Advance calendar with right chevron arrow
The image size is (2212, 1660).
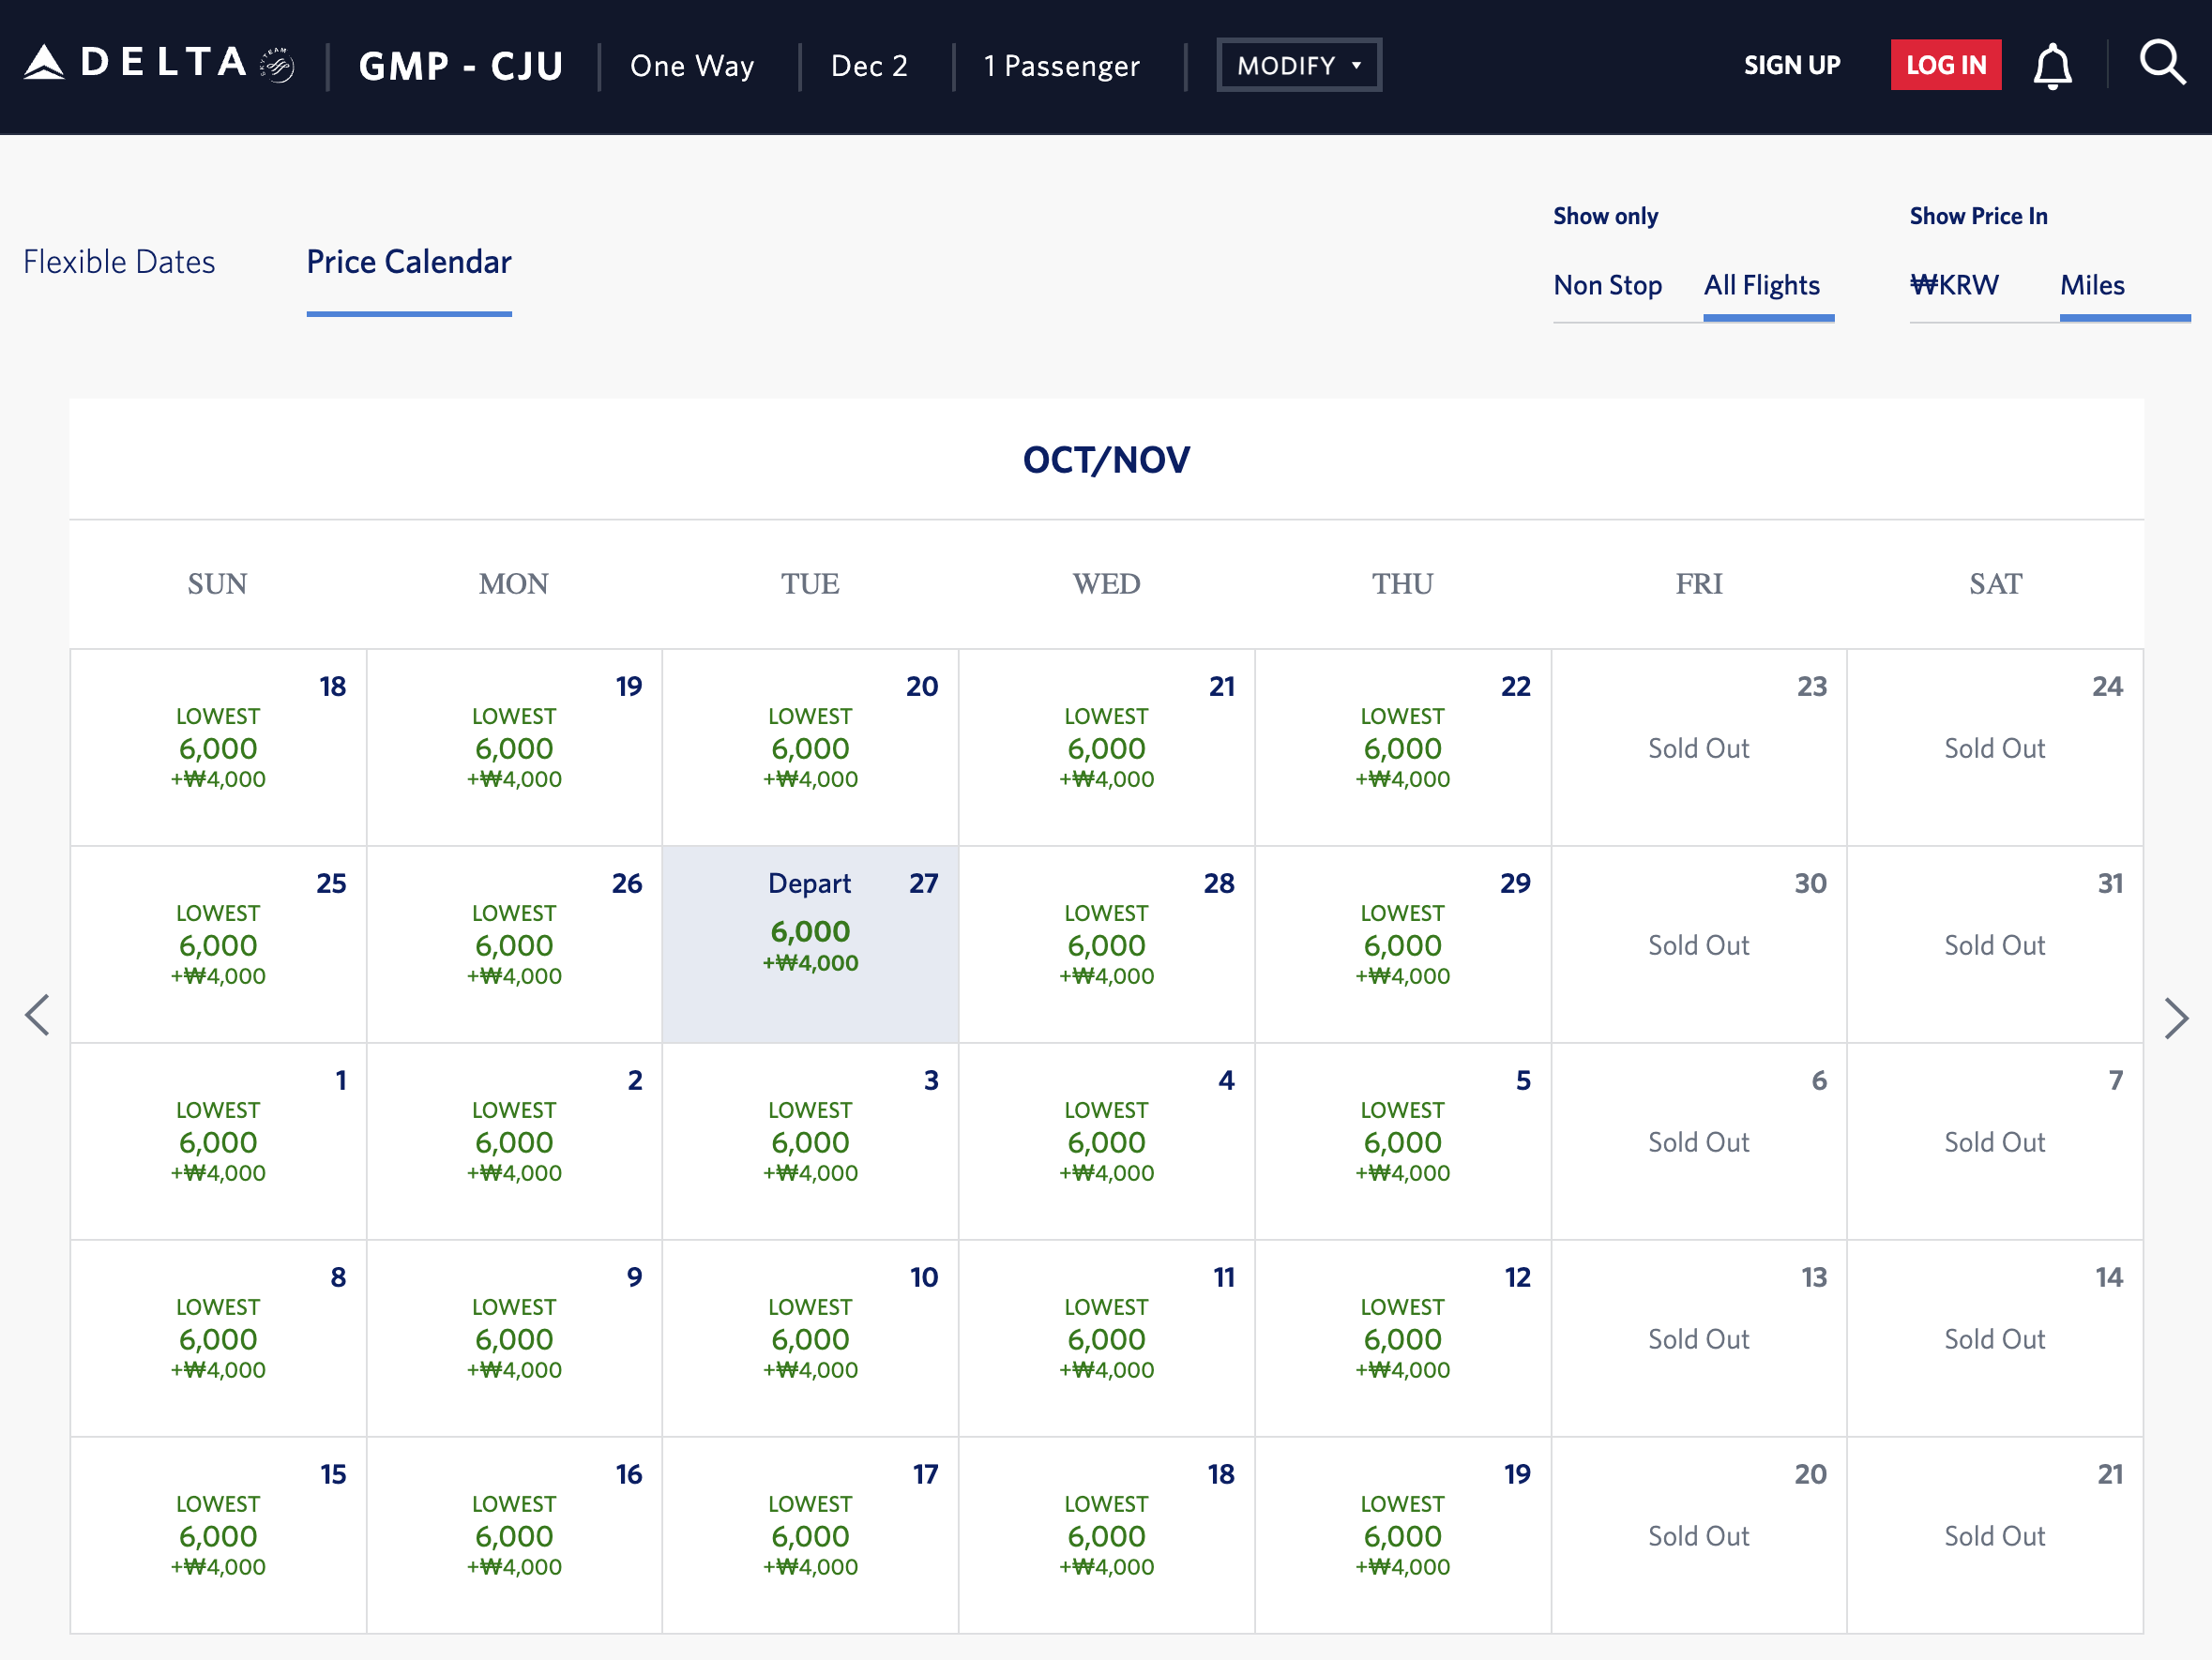(x=2175, y=1018)
